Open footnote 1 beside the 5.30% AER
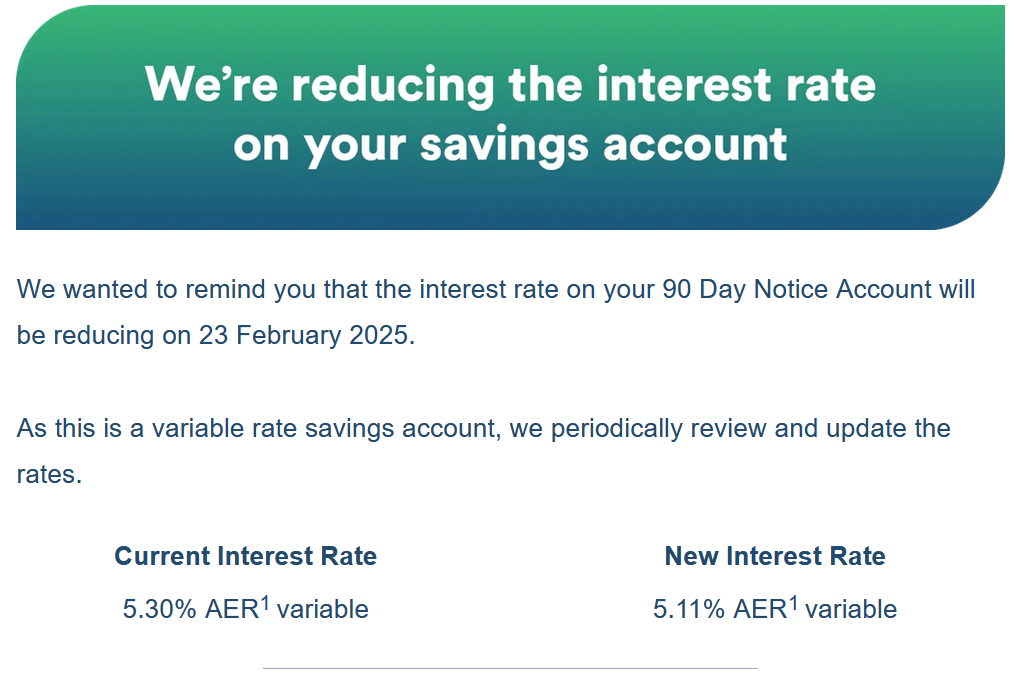The width and height of the screenshot is (1009, 691). (x=265, y=602)
